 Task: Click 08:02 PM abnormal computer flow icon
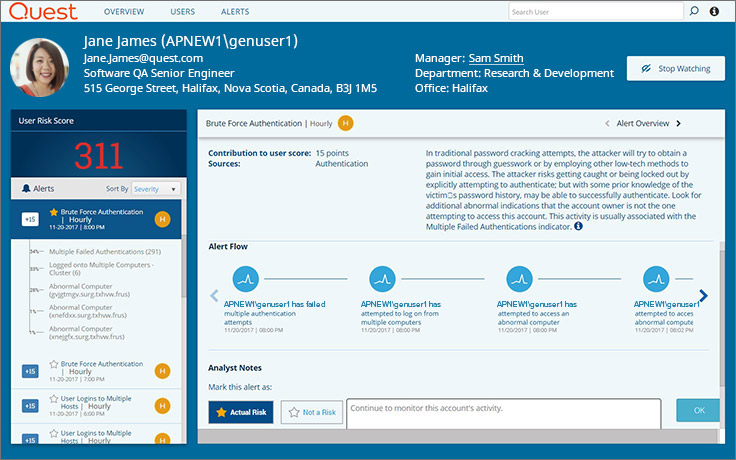[656, 279]
